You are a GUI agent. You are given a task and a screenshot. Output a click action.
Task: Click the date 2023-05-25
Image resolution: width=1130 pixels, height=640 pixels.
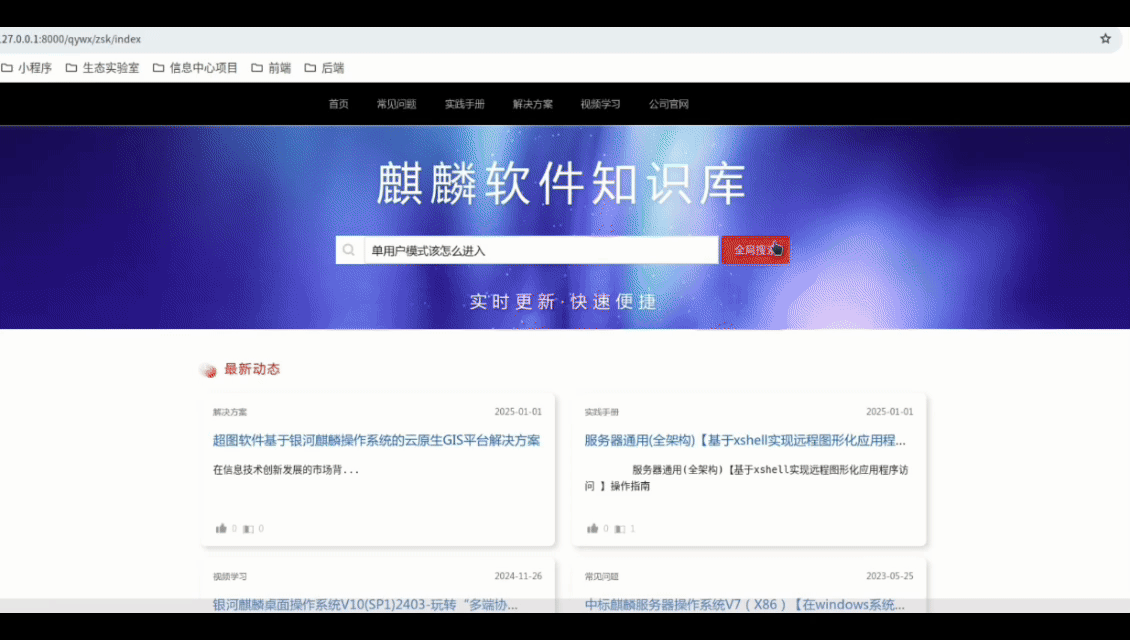click(x=889, y=576)
